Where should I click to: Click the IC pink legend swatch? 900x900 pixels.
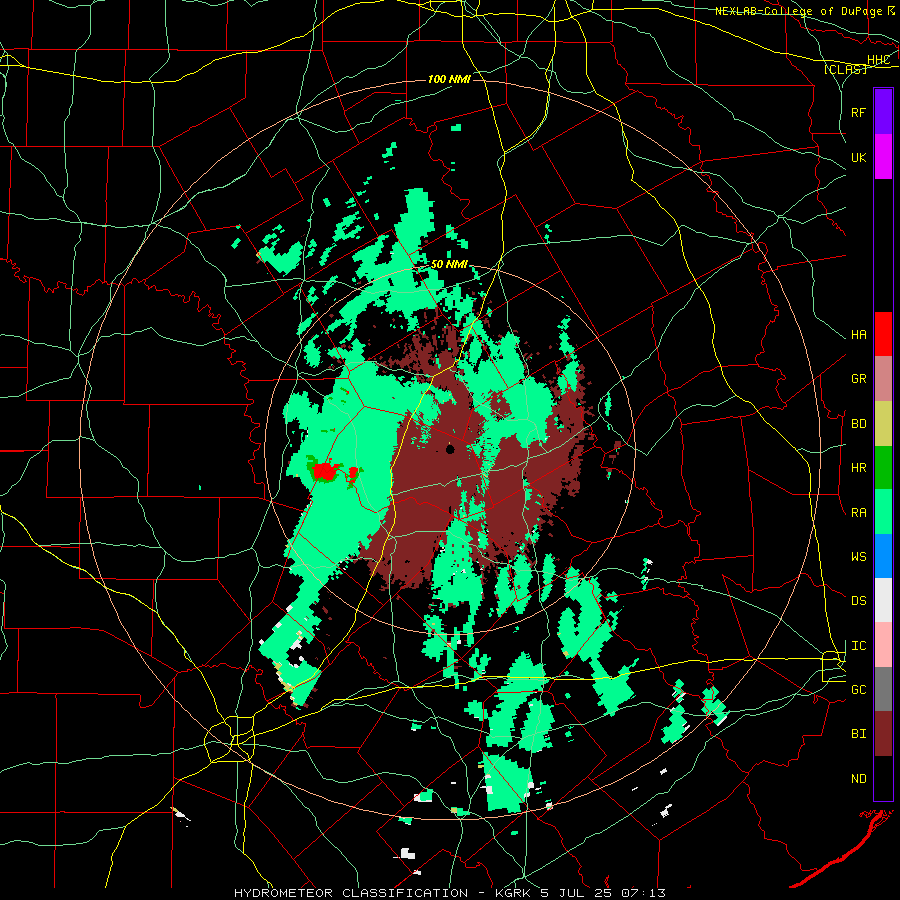click(883, 645)
